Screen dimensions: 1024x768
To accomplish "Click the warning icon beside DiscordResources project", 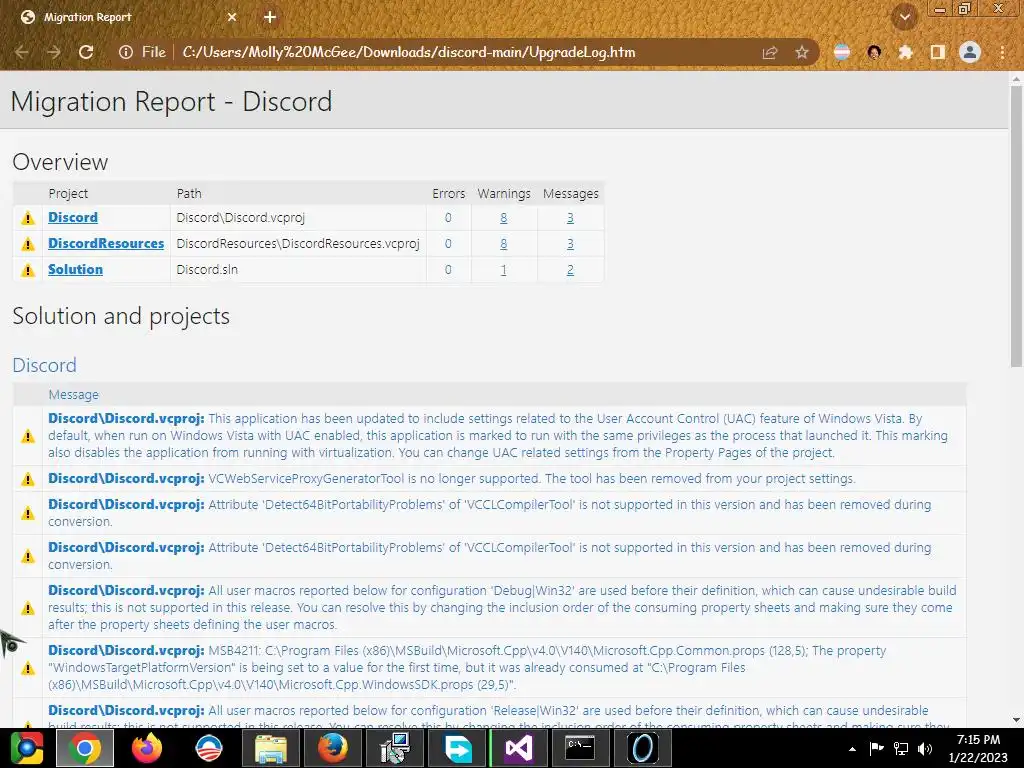I will click(x=27, y=244).
